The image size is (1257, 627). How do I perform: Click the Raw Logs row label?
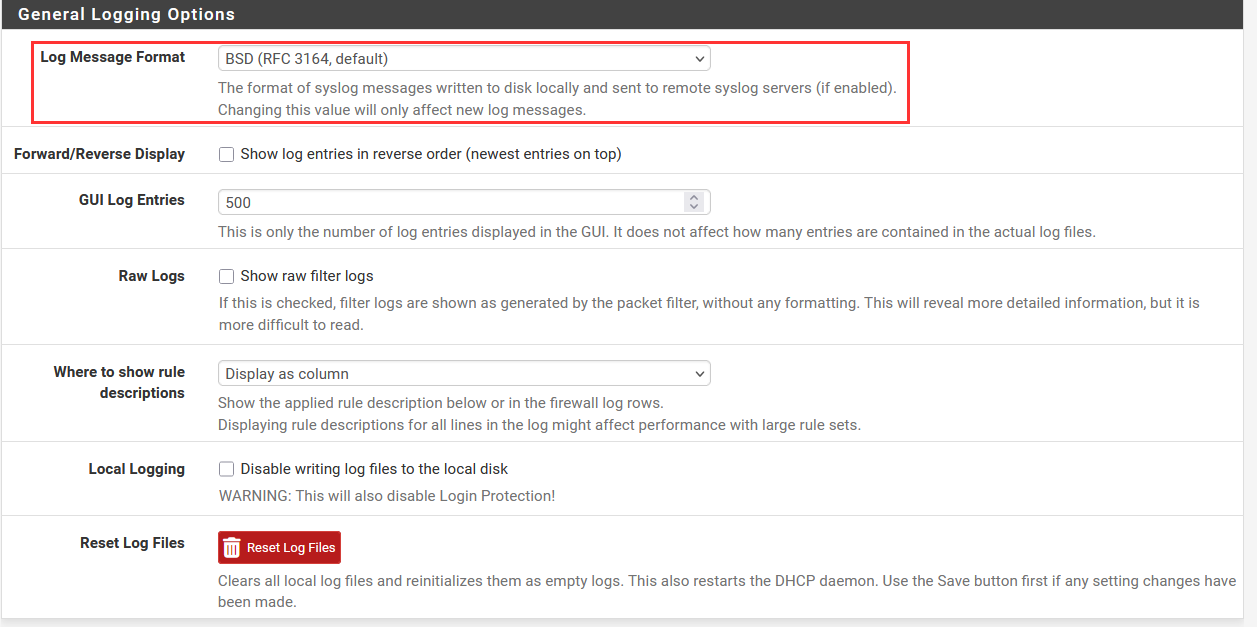click(151, 276)
